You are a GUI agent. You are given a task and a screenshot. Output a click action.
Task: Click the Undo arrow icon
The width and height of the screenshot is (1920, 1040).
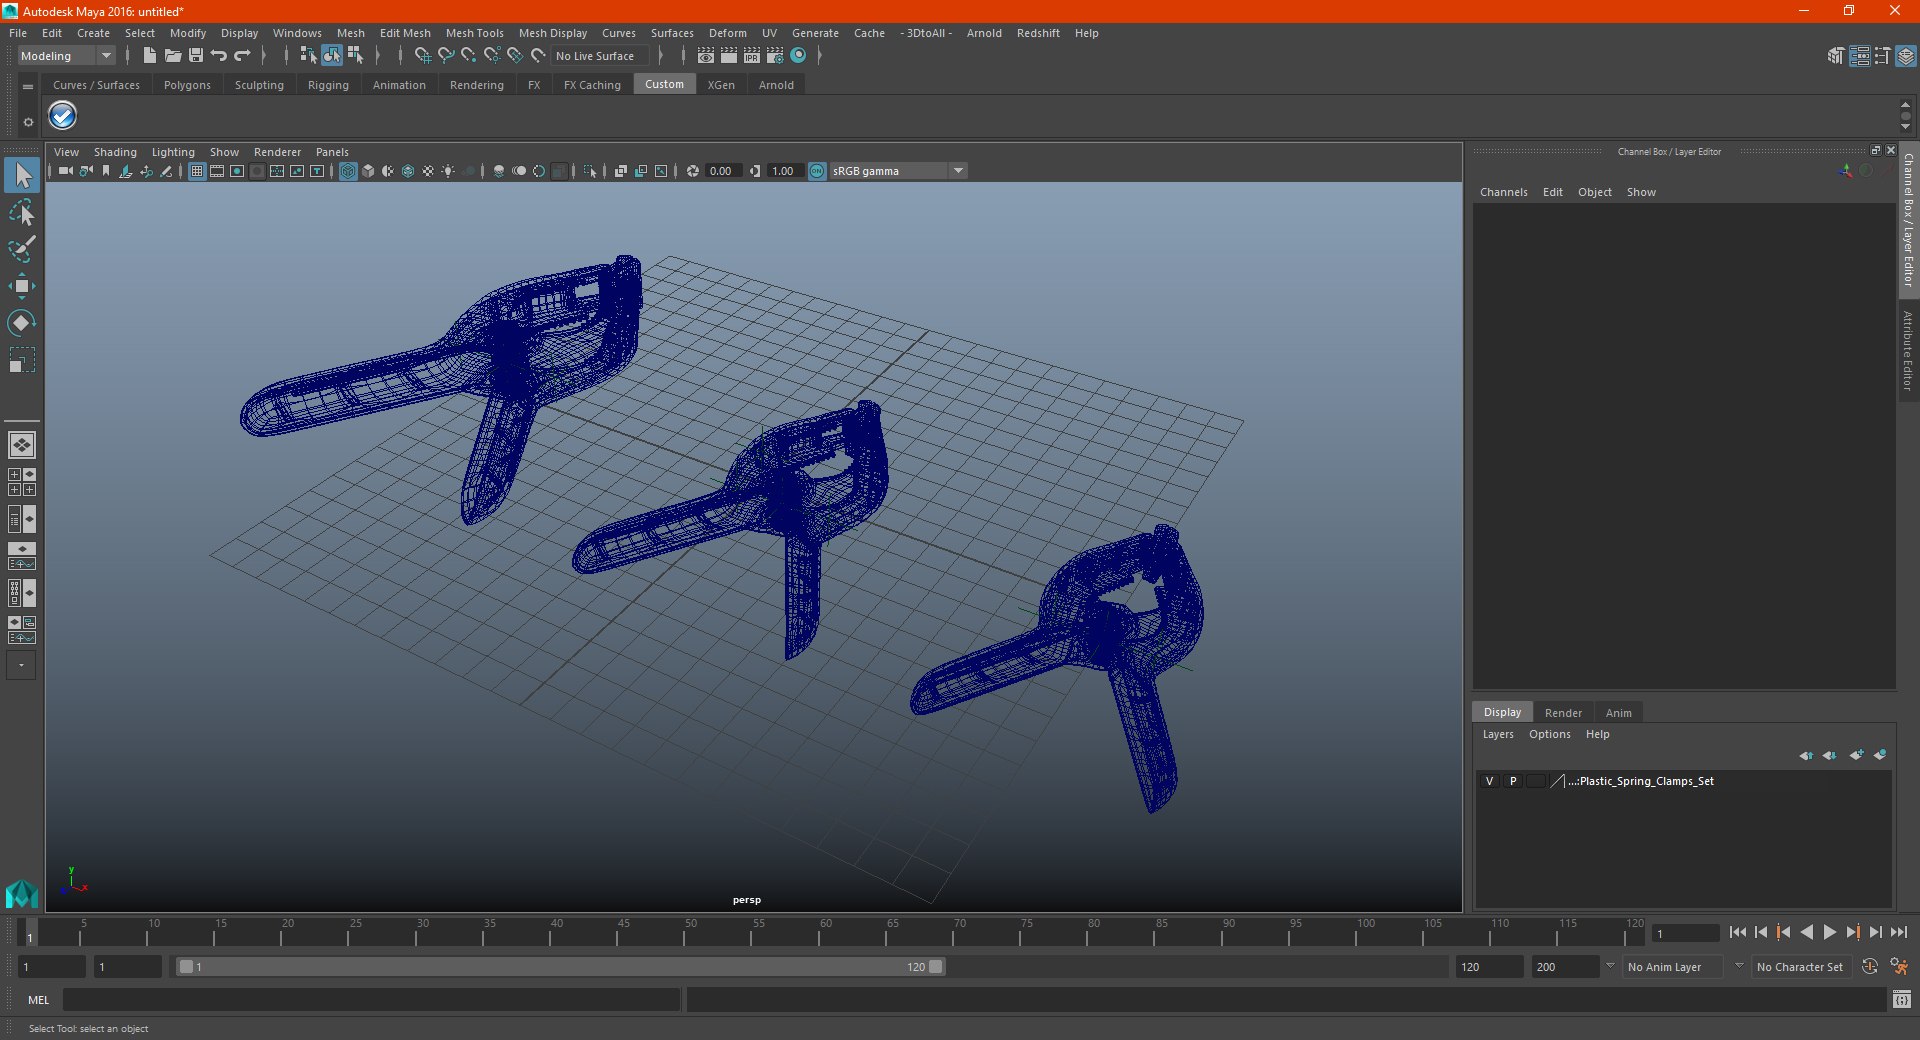point(219,56)
